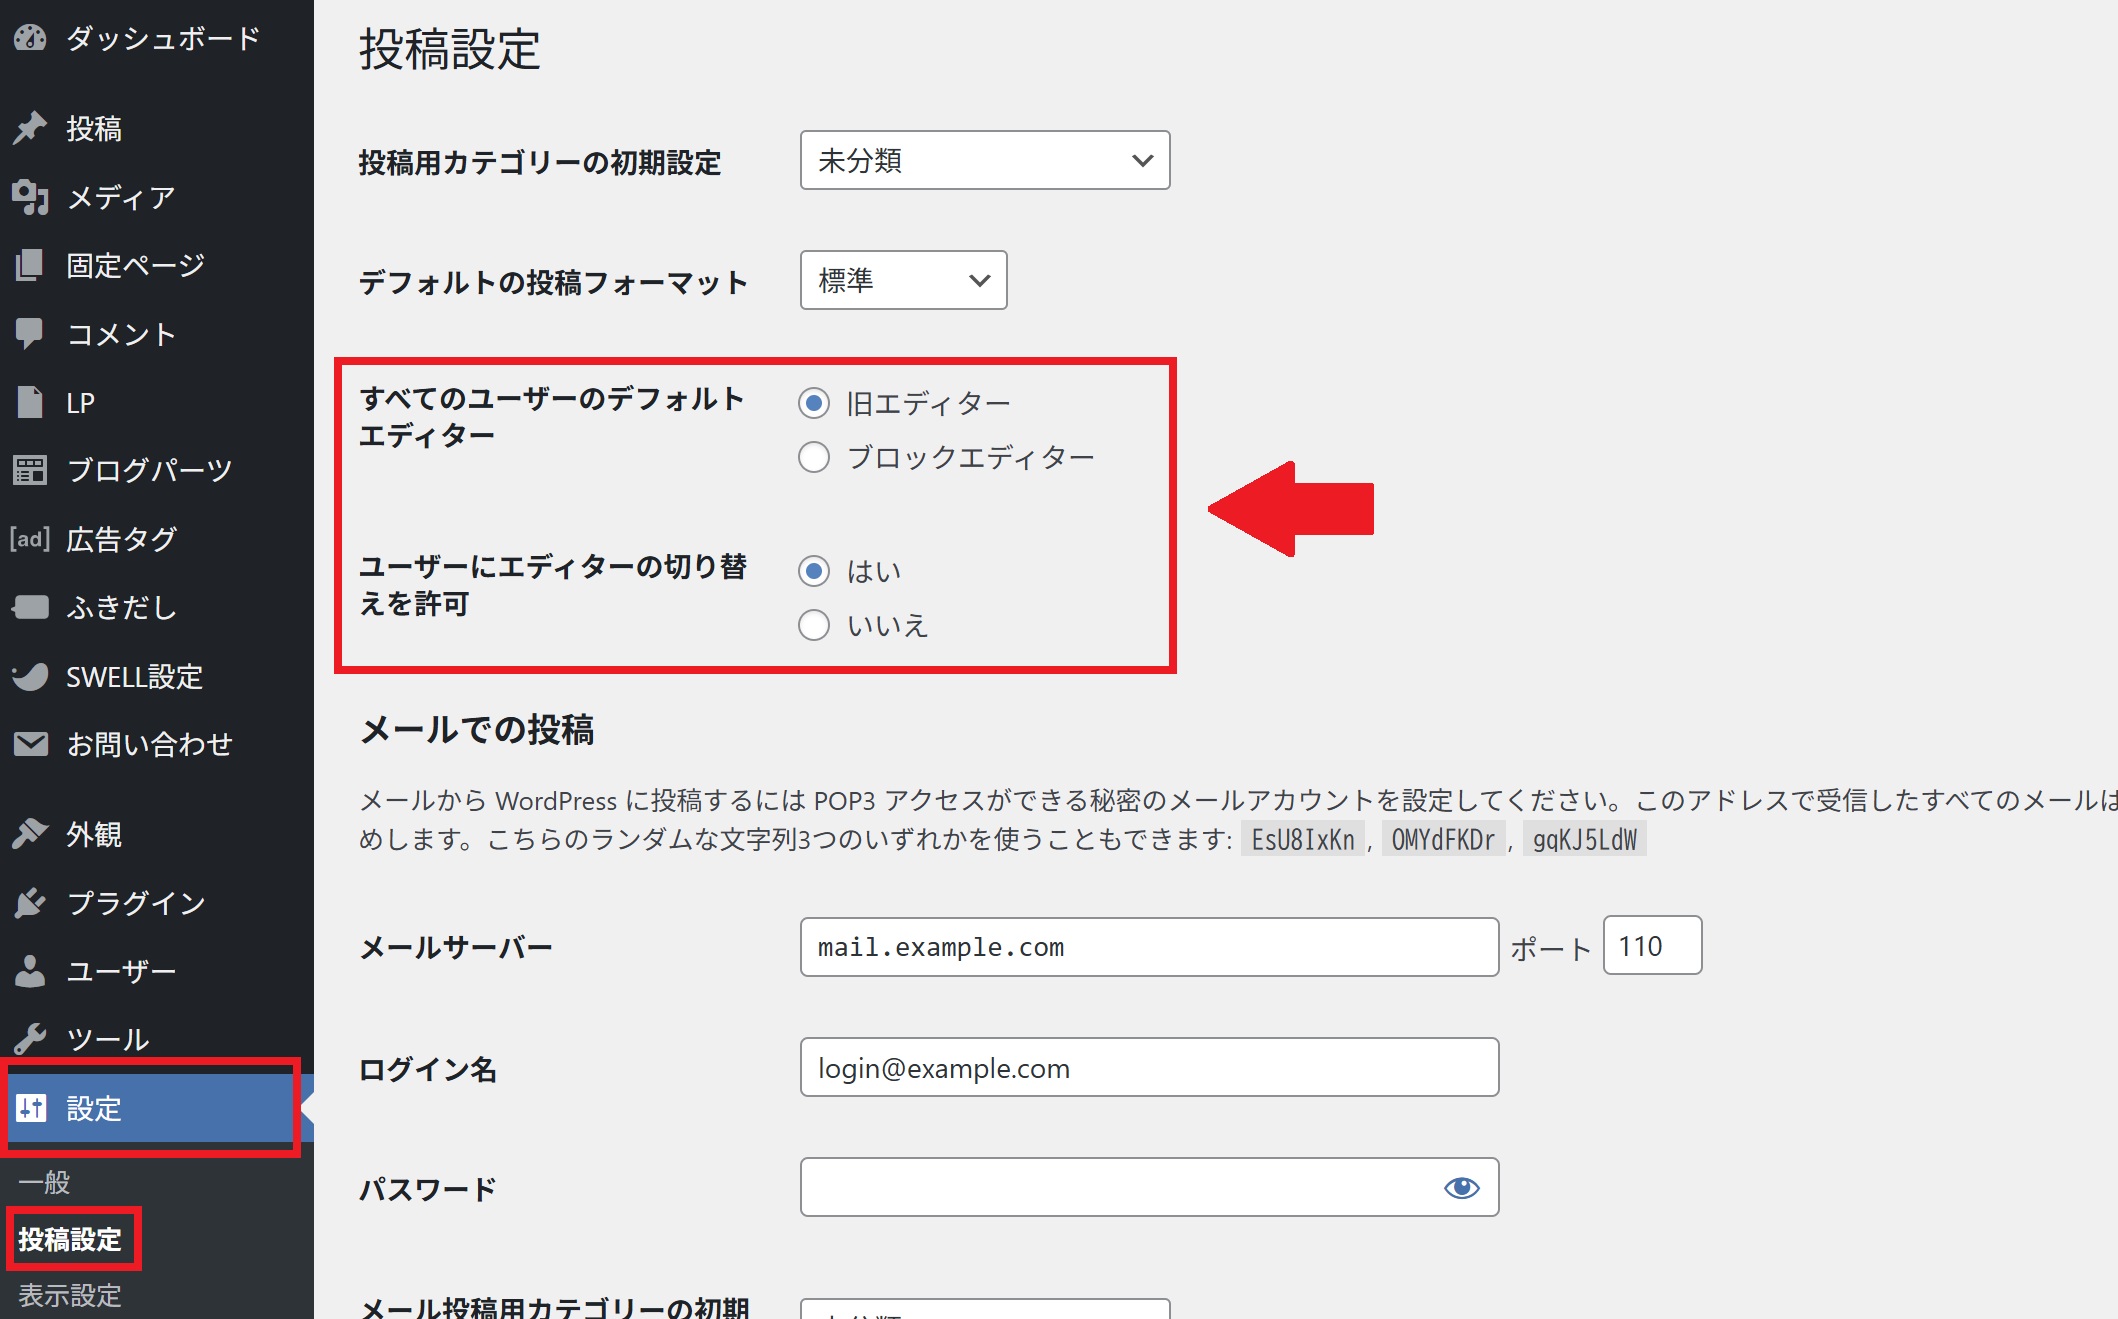Choose いいえ for editor switching
2118x1319 pixels.
click(x=814, y=625)
